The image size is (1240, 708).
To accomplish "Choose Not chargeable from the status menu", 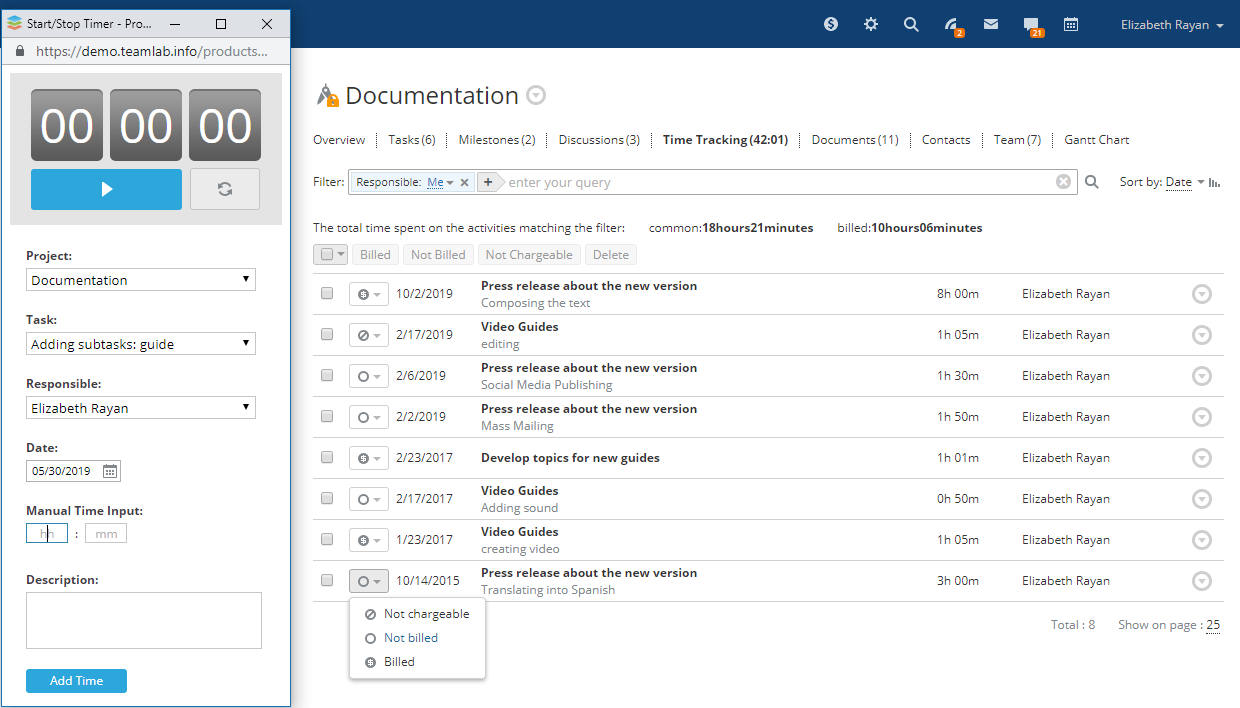I will coord(426,614).
